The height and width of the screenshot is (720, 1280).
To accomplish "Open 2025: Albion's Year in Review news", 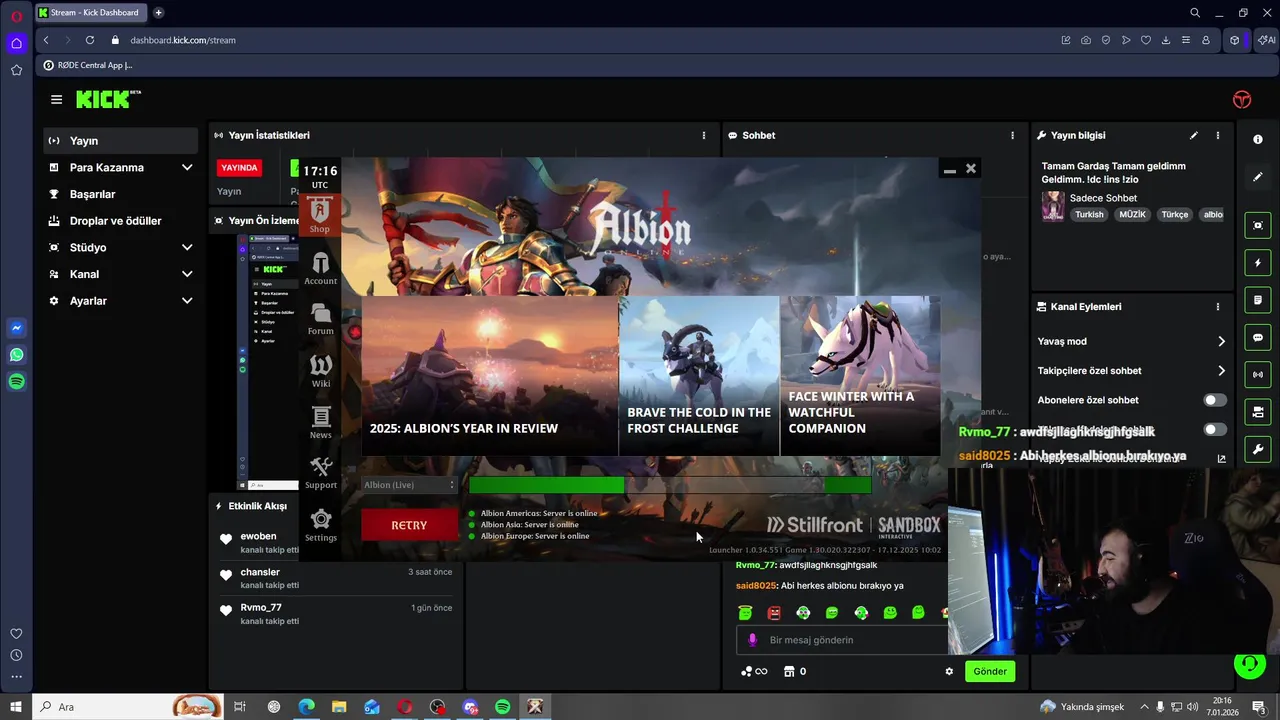I will tap(490, 376).
